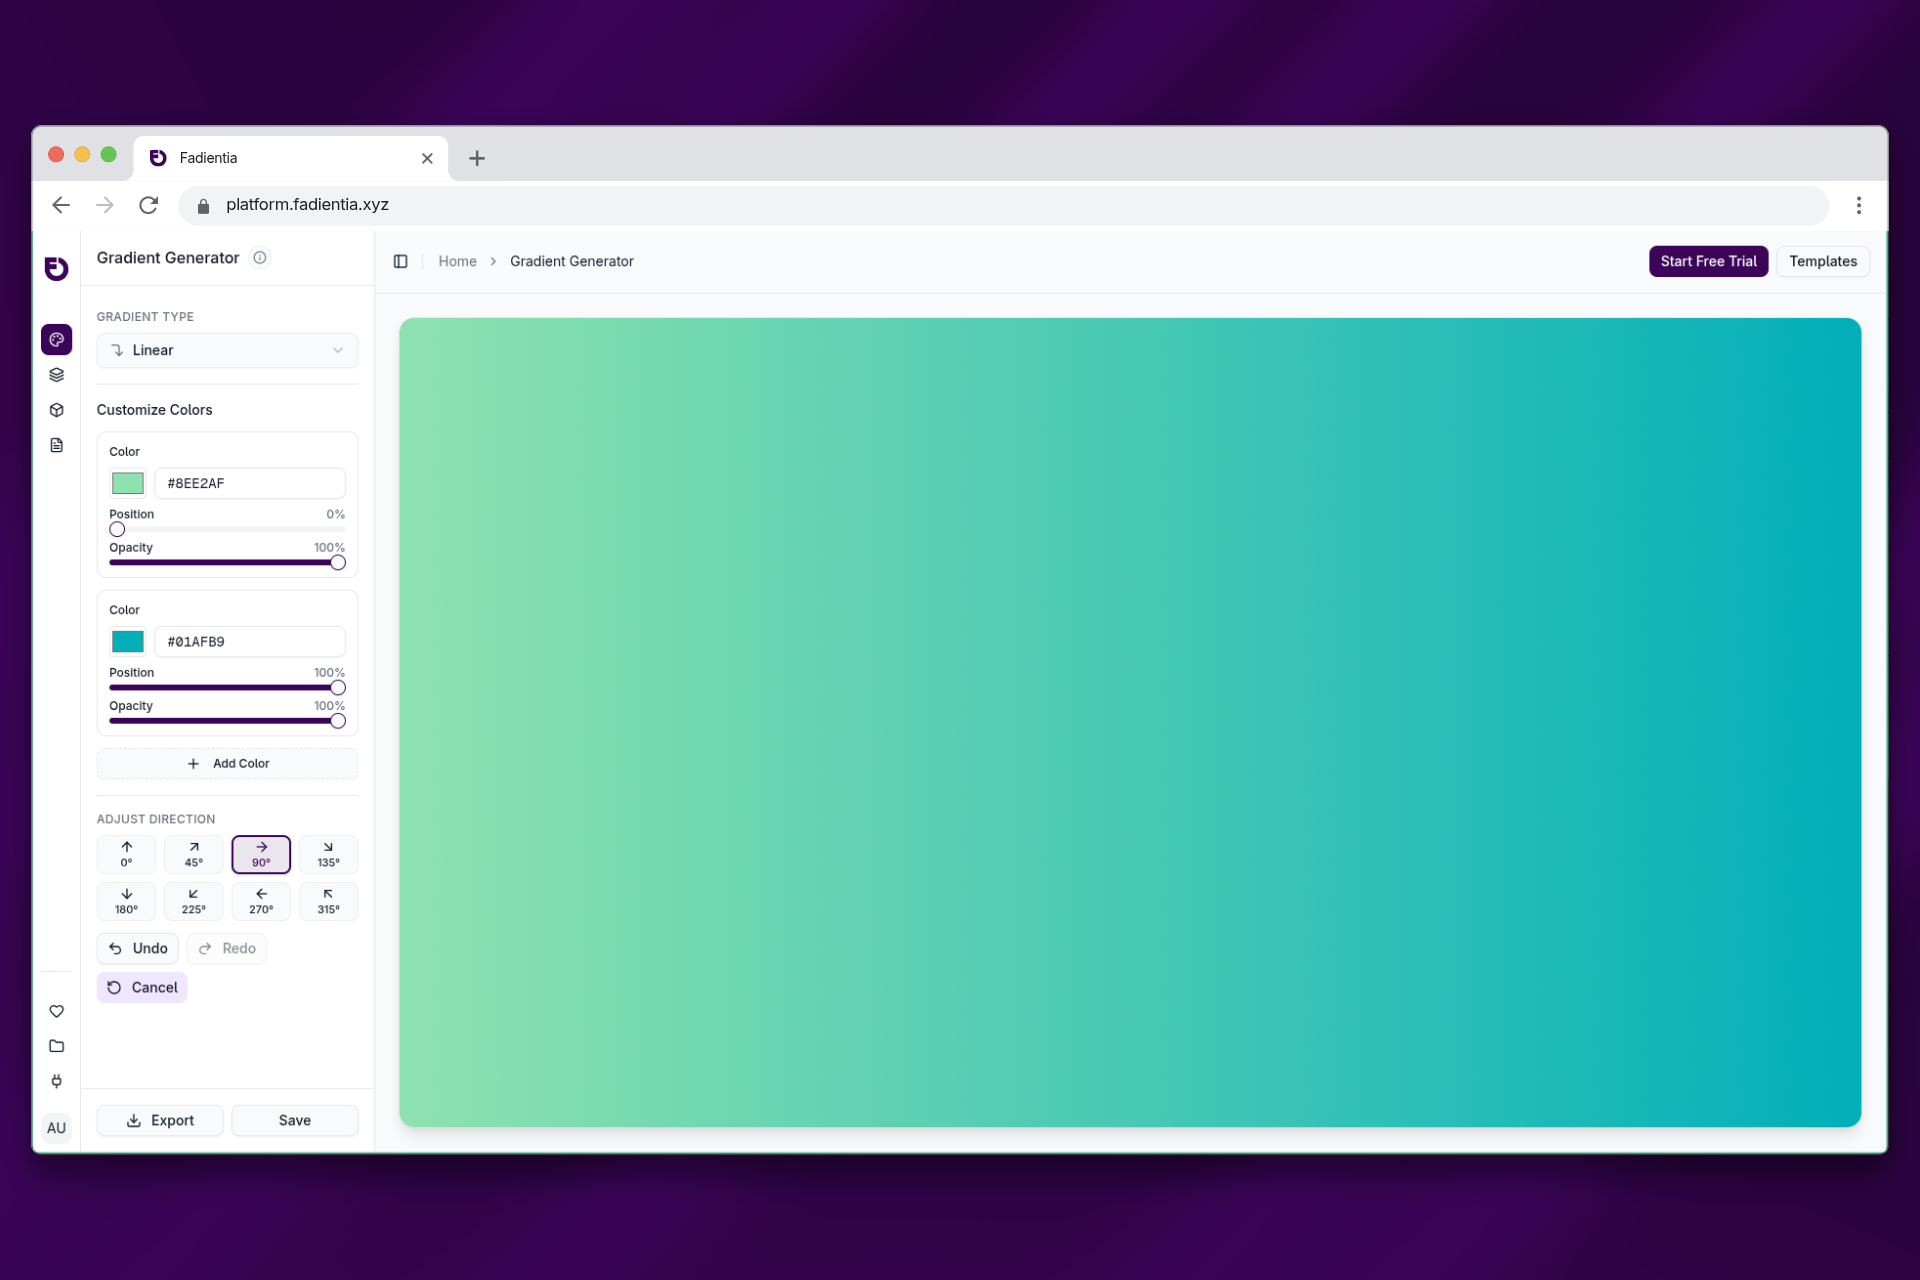Toggle the sidebar panel visibility
The height and width of the screenshot is (1280, 1920).
pos(401,261)
